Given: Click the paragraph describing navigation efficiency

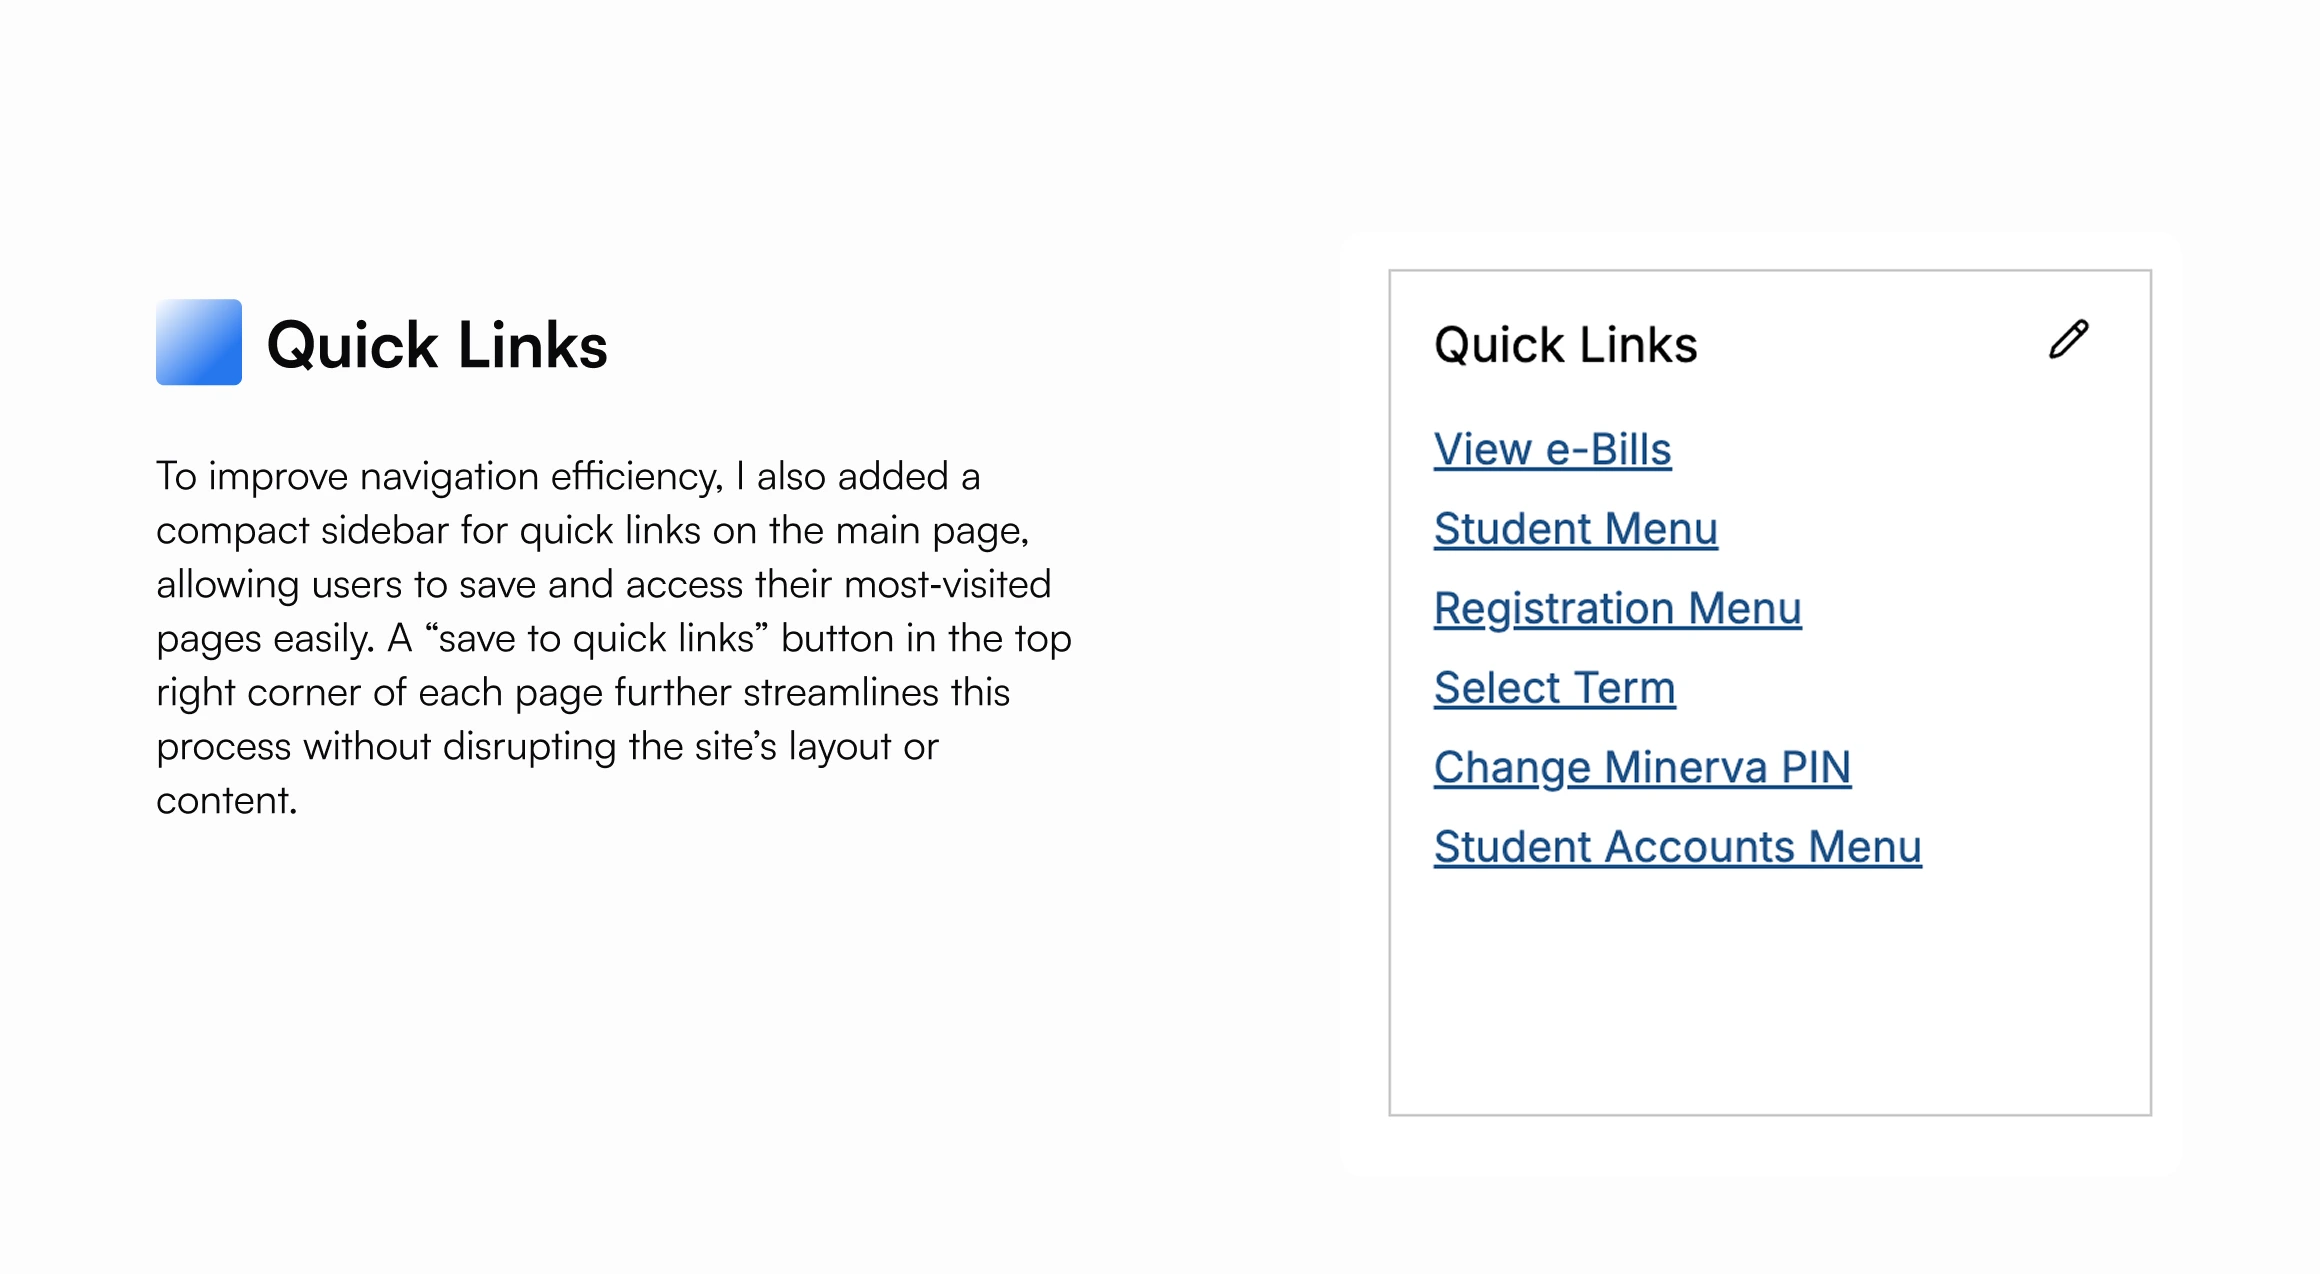Looking at the screenshot, I should [614, 637].
